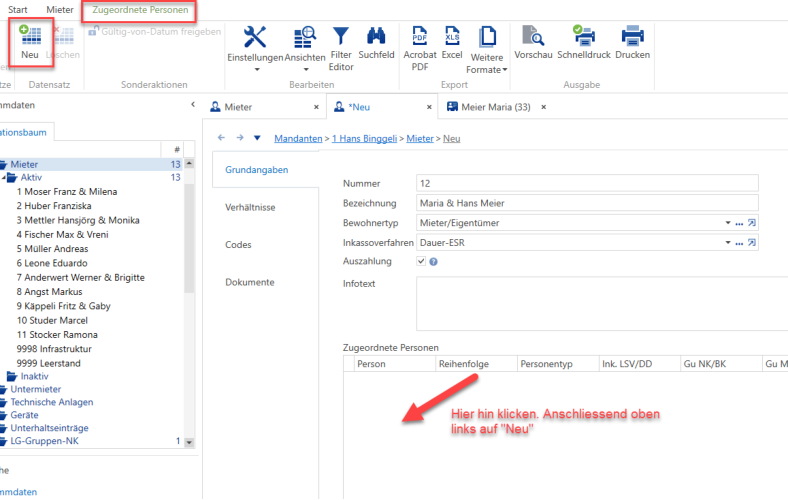The image size is (788, 500).
Task: Jump to Inkassoverfahren record via arrow icon
Action: [x=751, y=243]
